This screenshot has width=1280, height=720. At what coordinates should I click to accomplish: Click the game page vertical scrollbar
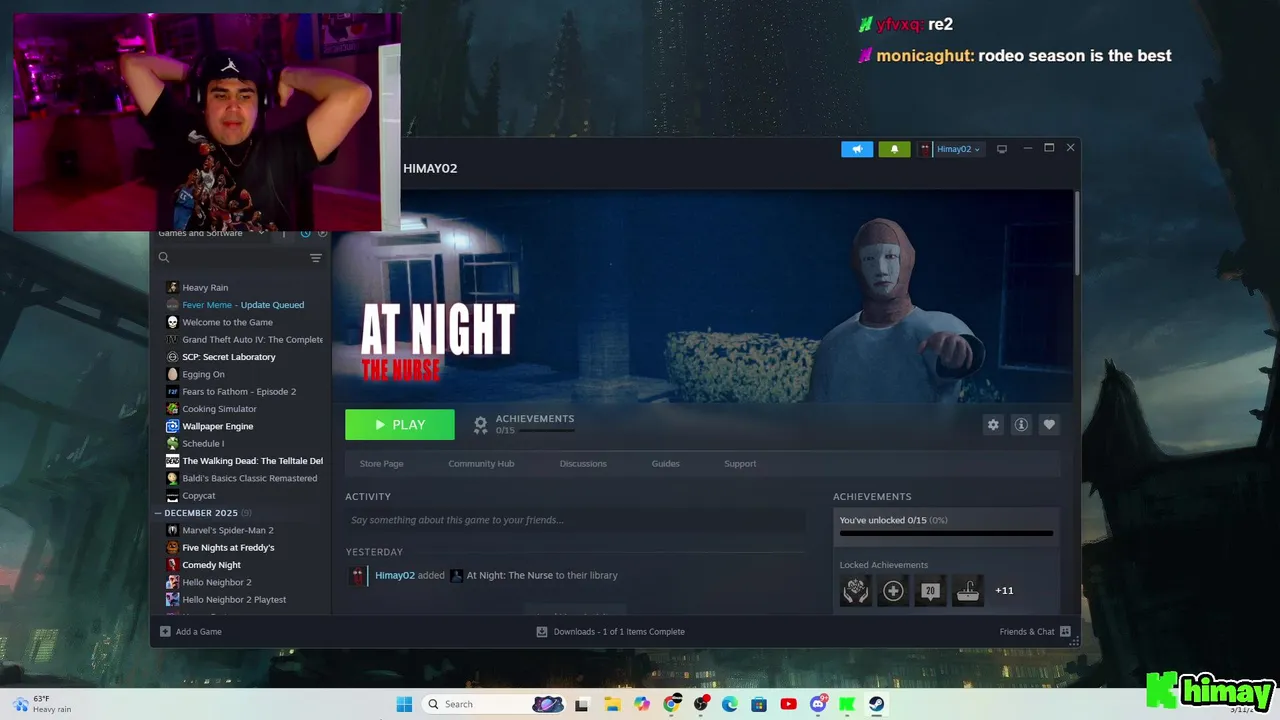point(1077,233)
